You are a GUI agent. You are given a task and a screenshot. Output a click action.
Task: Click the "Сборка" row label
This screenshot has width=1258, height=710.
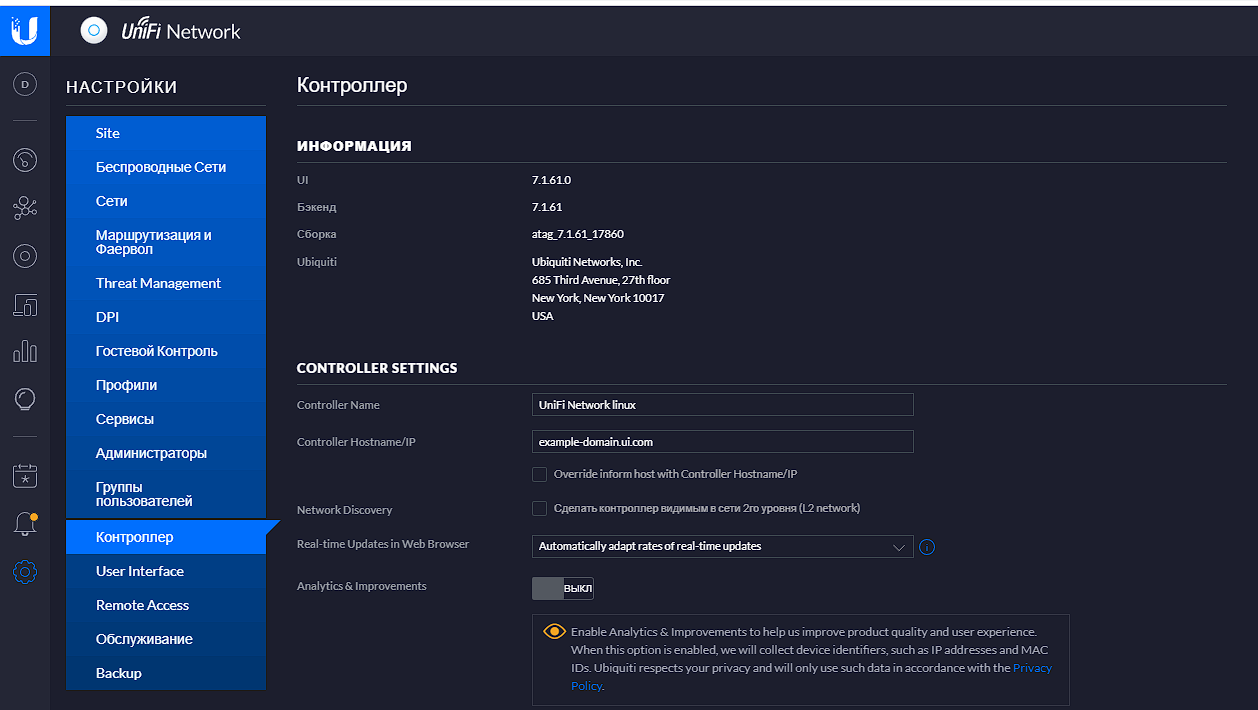pyautogui.click(x=317, y=234)
